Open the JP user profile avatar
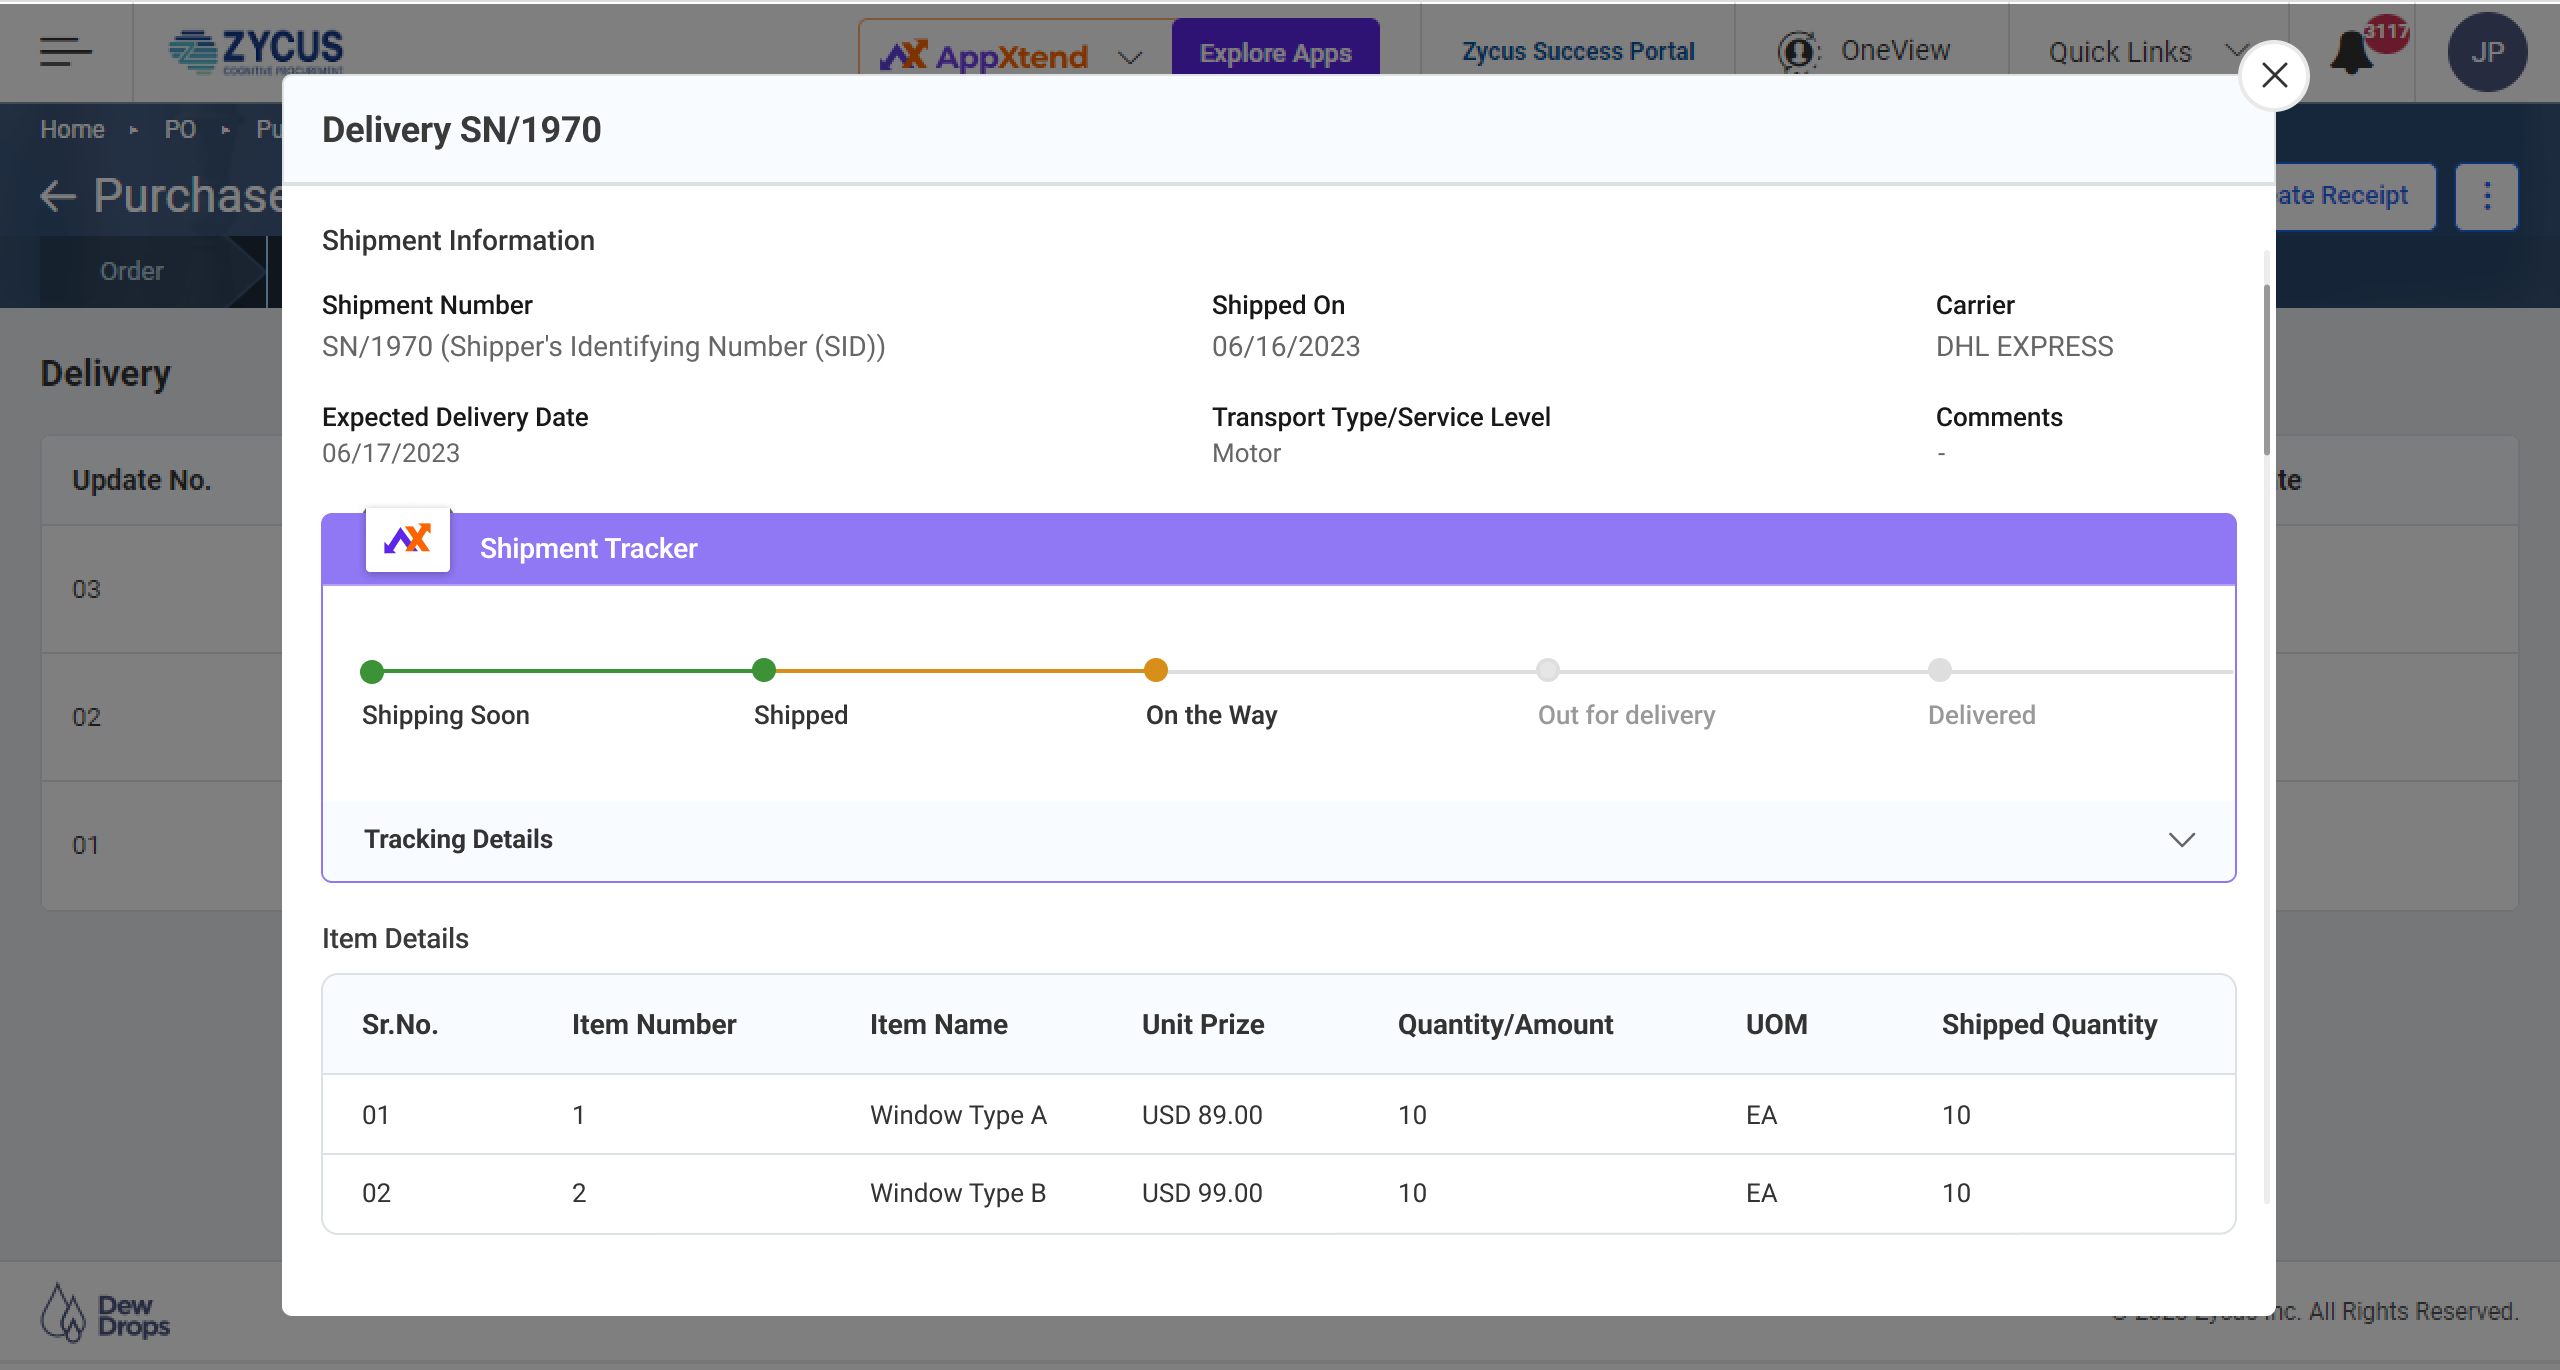2560x1370 pixels. [2486, 52]
